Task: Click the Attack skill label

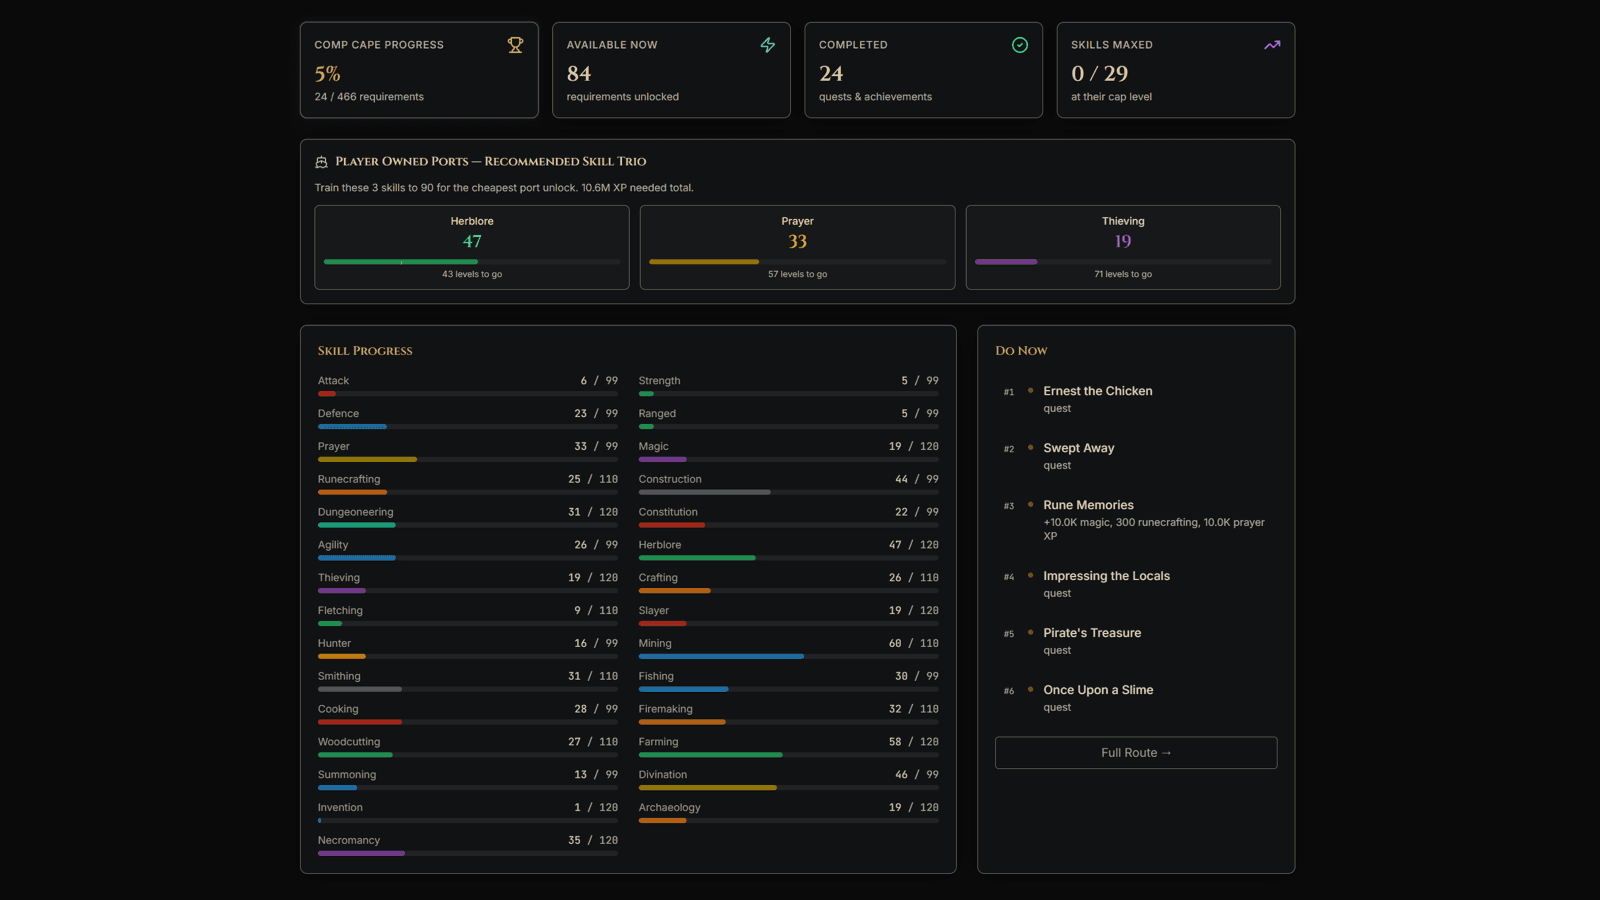Action: coord(333,381)
